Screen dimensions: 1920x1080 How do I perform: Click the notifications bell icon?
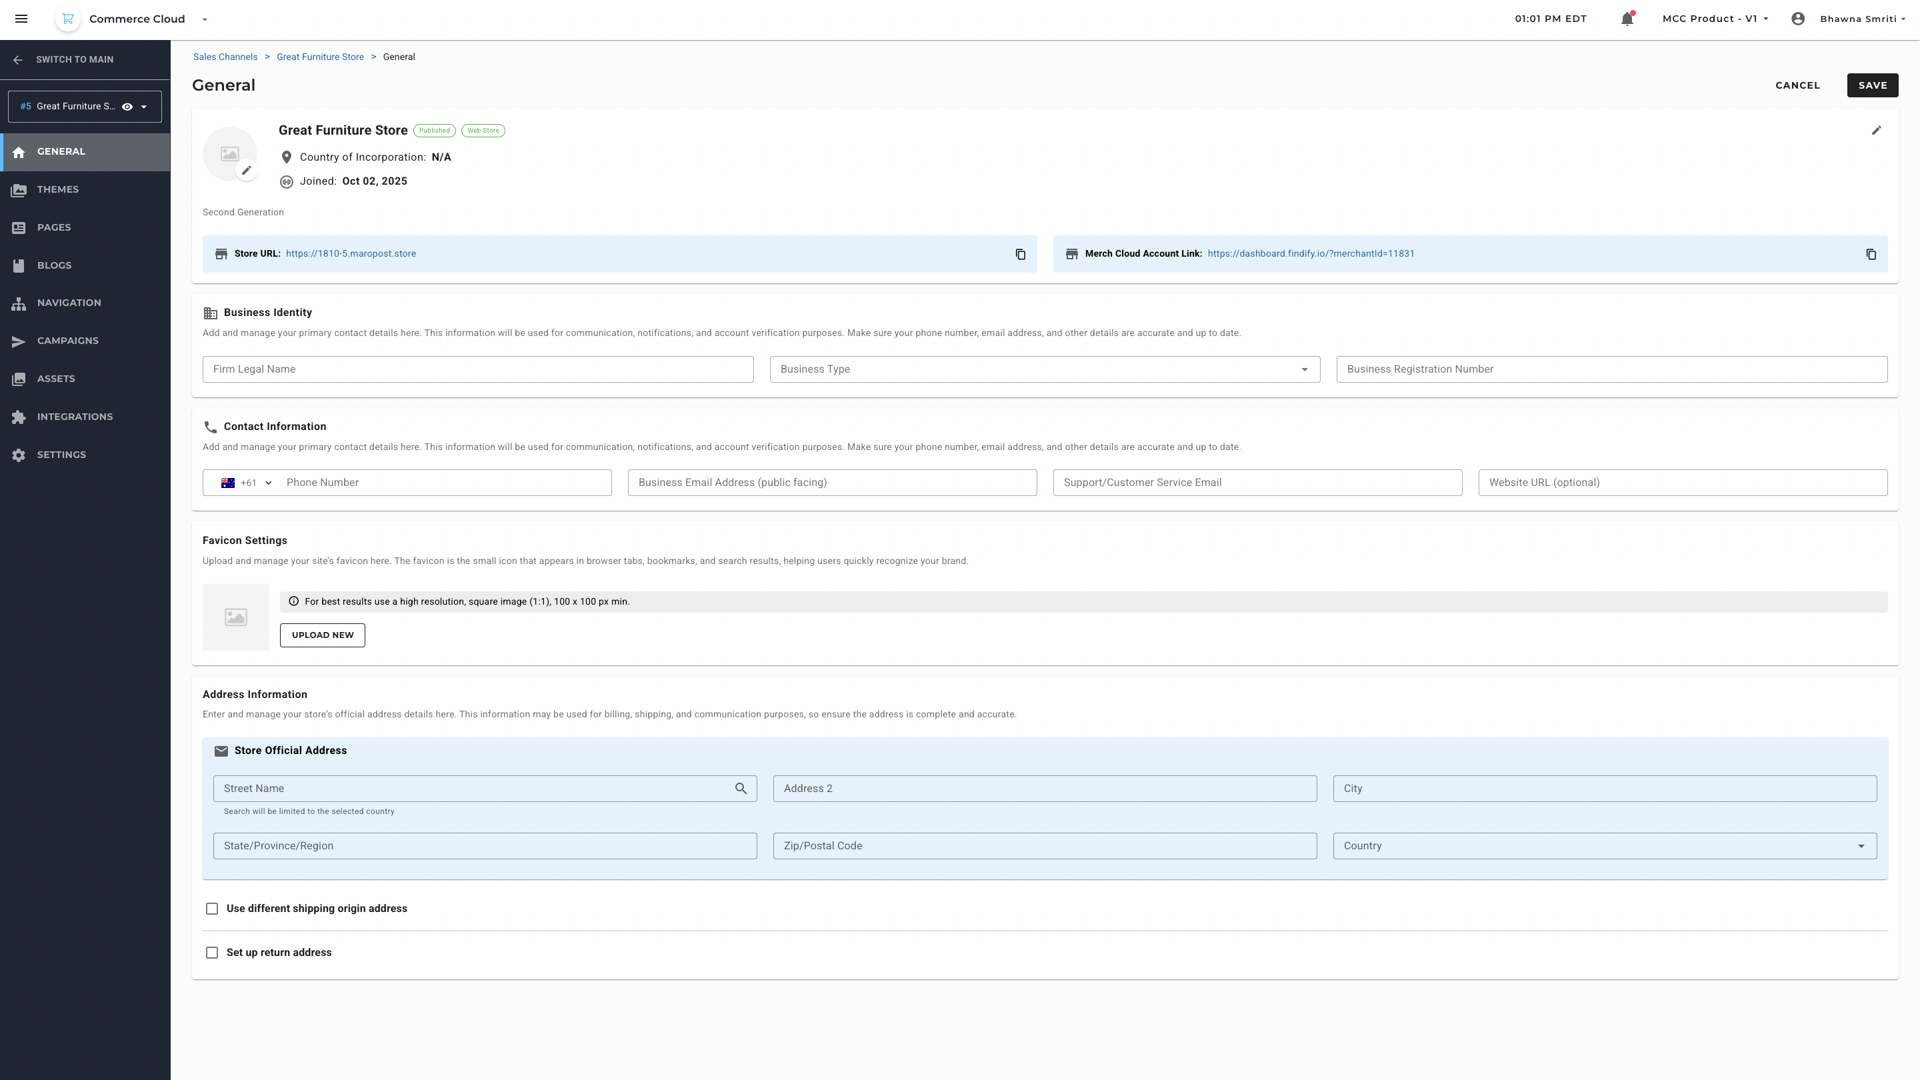[1627, 19]
